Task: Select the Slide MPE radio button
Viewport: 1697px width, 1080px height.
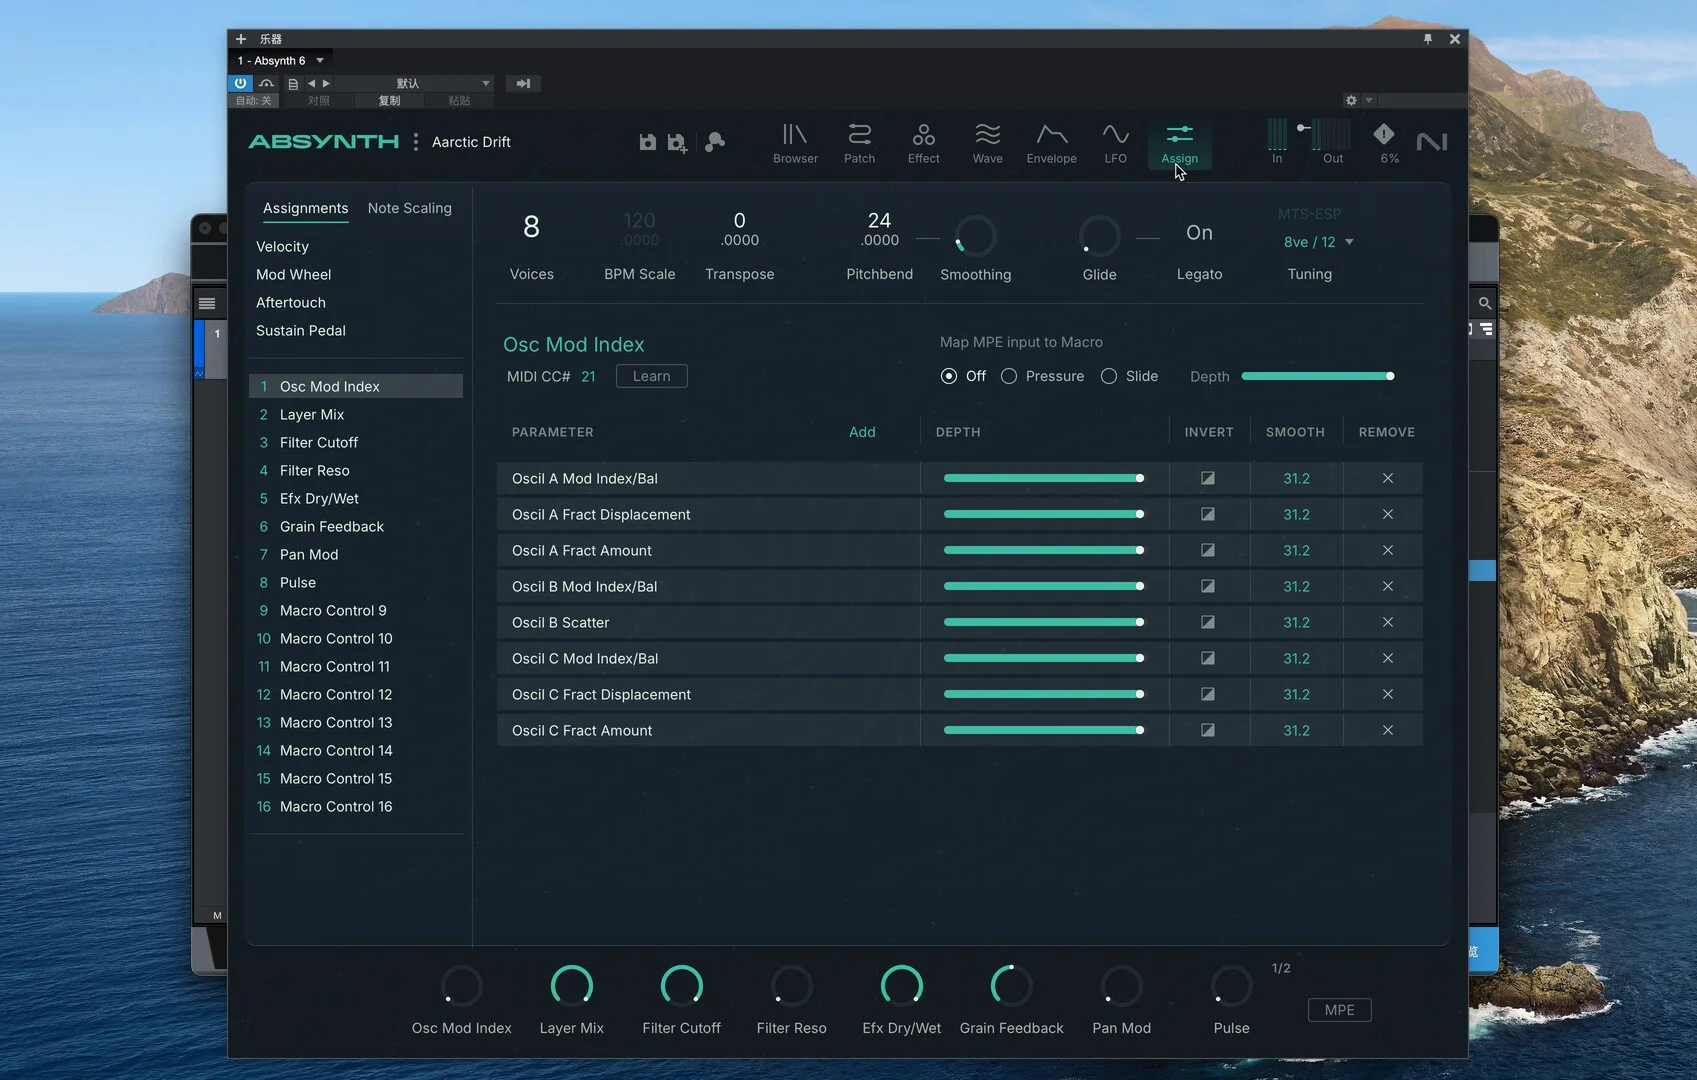Action: point(1109,376)
